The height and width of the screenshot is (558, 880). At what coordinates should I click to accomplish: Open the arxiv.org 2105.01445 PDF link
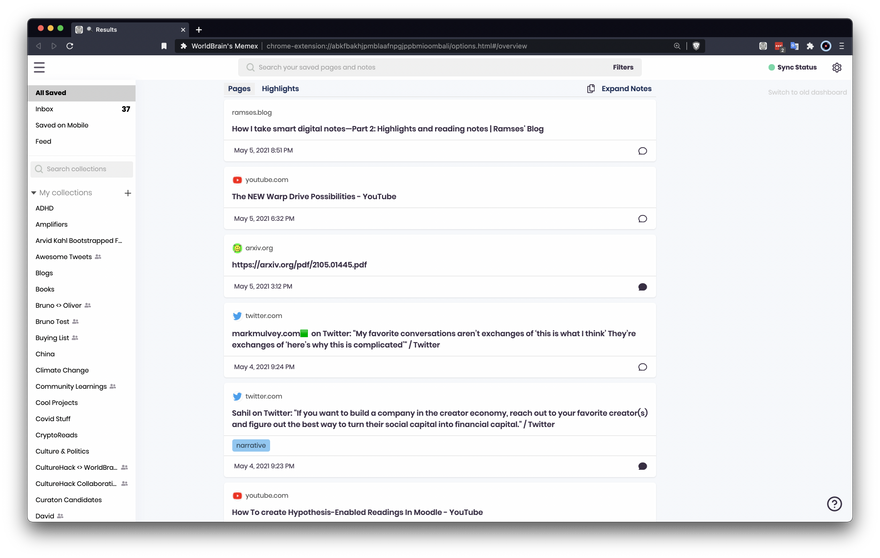(299, 265)
